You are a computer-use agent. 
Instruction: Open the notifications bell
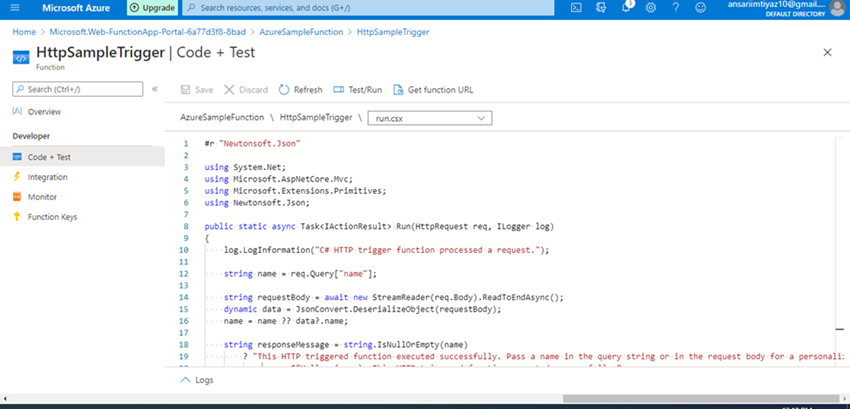pyautogui.click(x=626, y=7)
